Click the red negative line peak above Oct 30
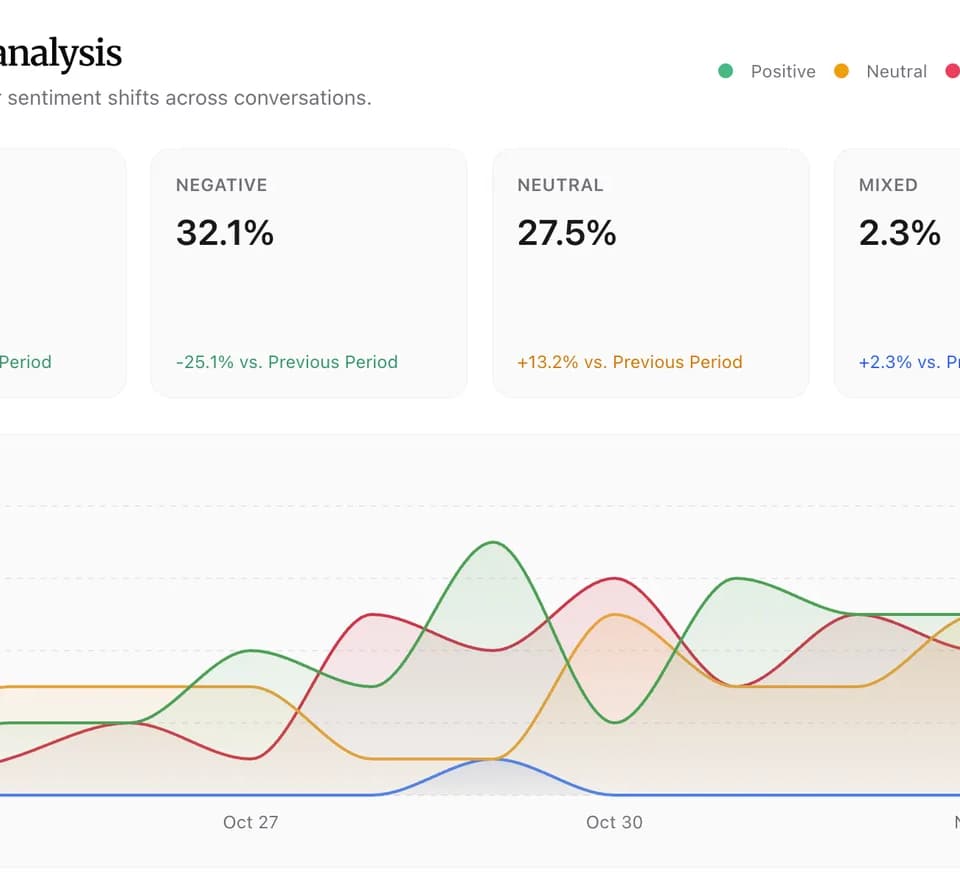 pos(614,578)
